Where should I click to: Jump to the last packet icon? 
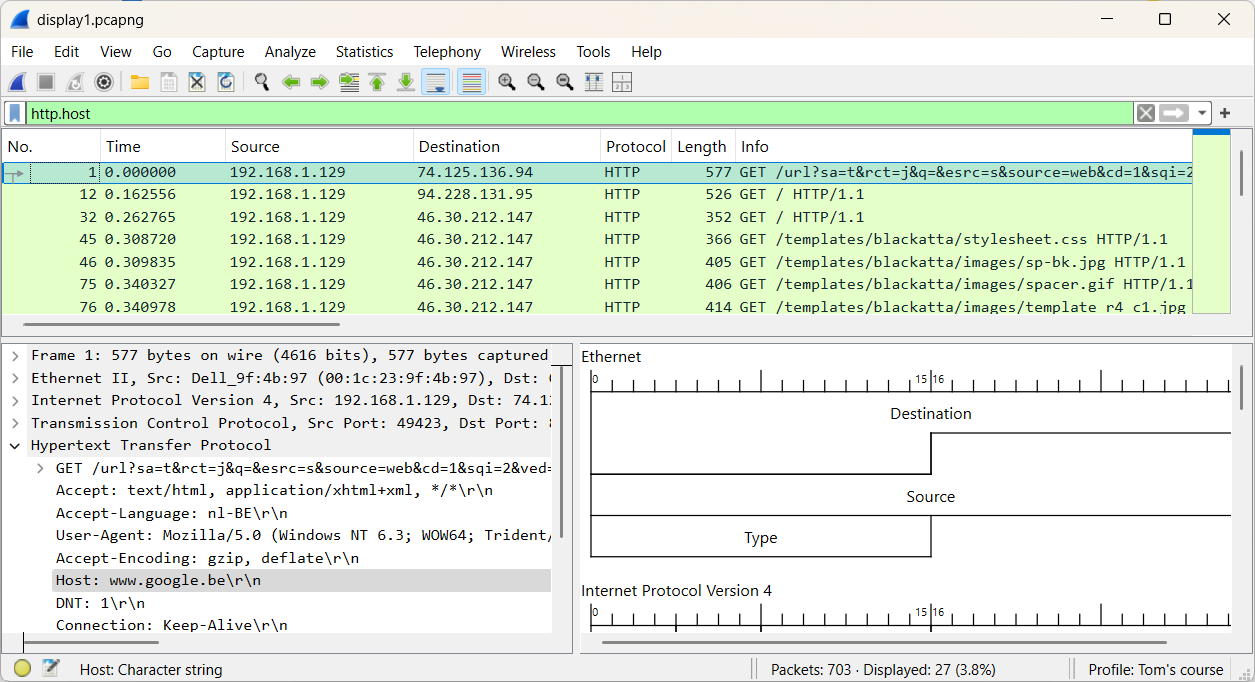click(x=406, y=82)
